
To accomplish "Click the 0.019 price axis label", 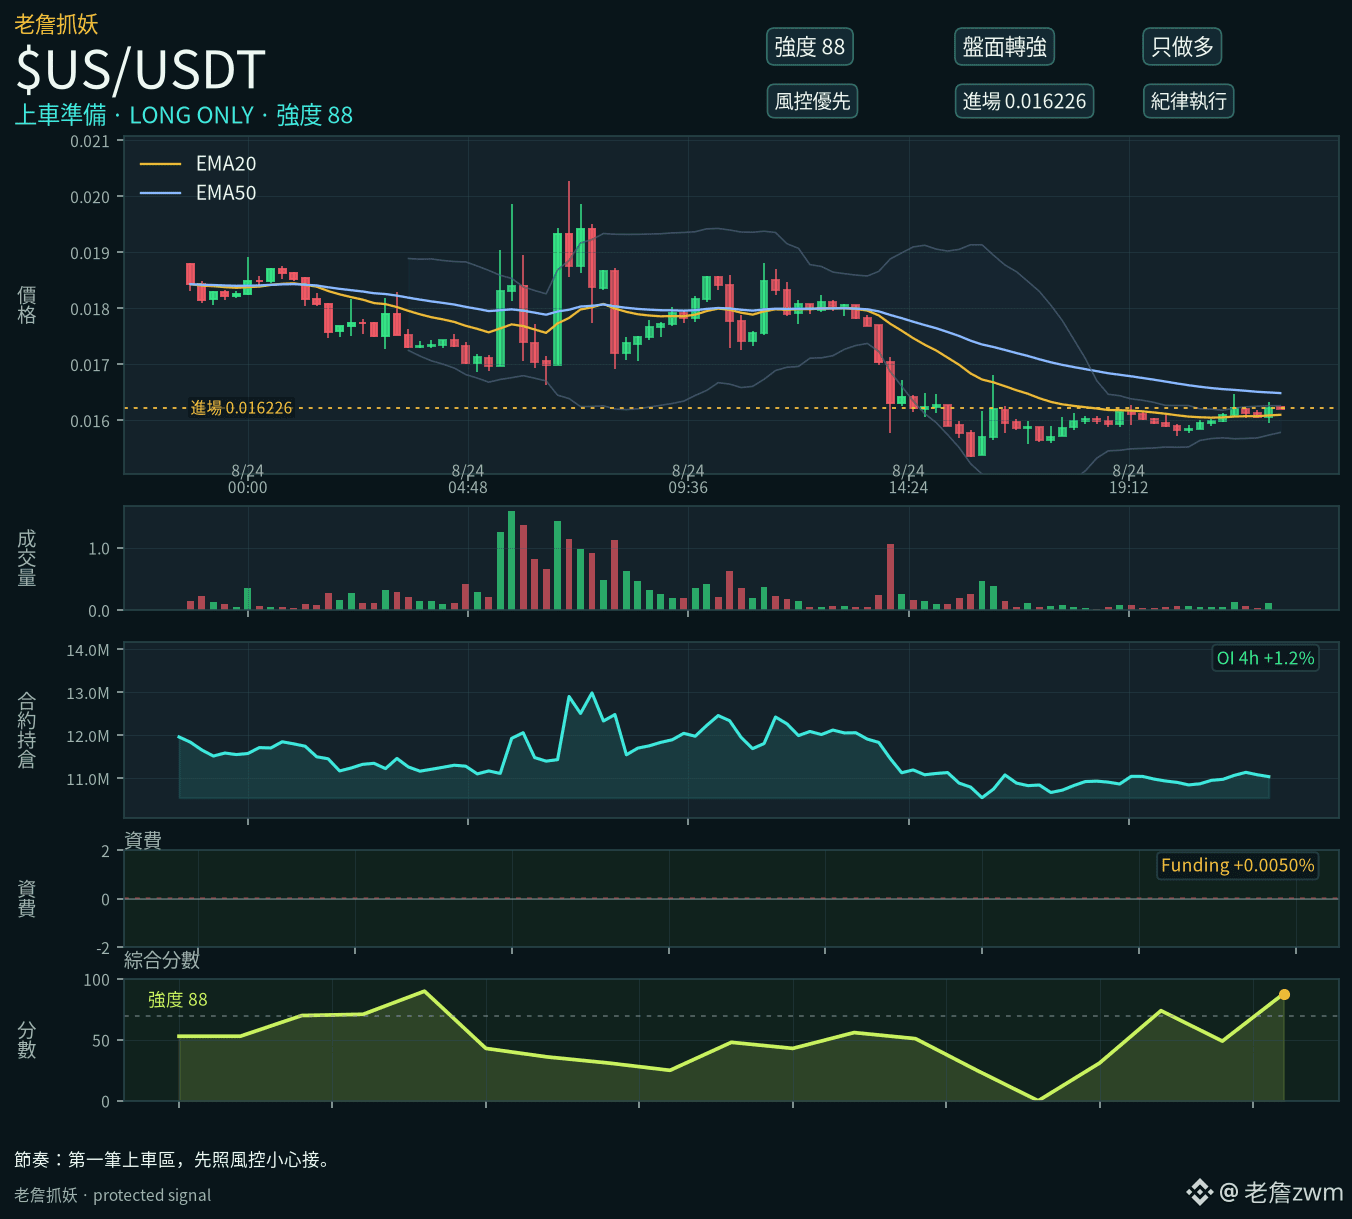I will pos(90,254).
